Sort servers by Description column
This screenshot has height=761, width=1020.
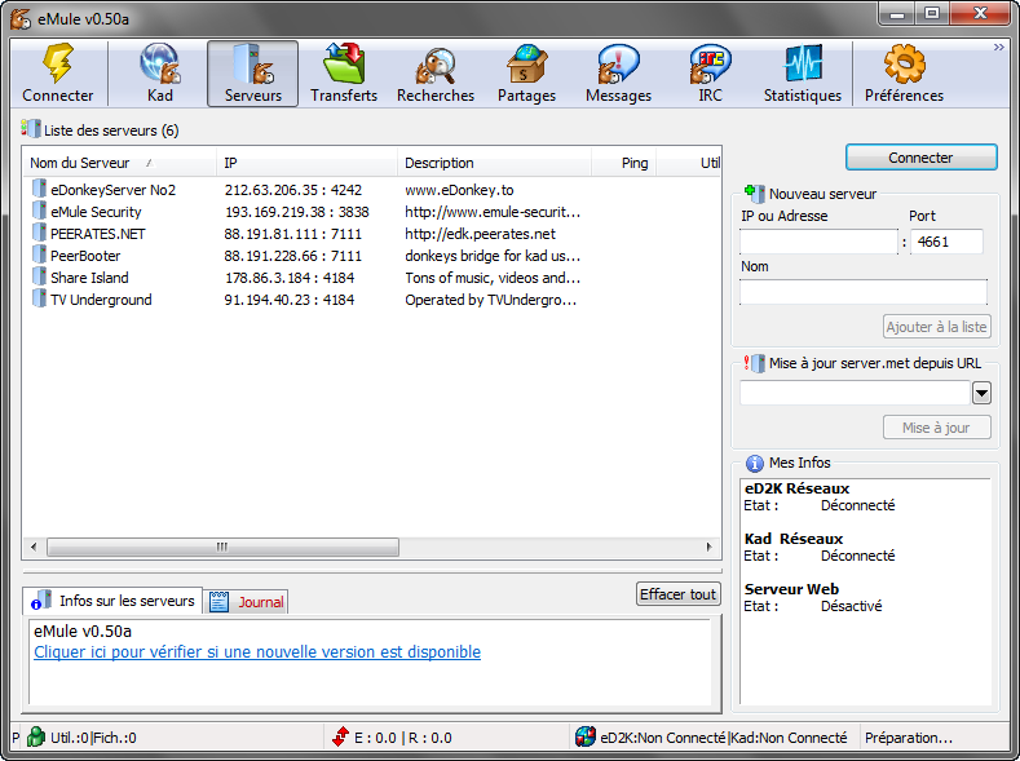click(494, 163)
